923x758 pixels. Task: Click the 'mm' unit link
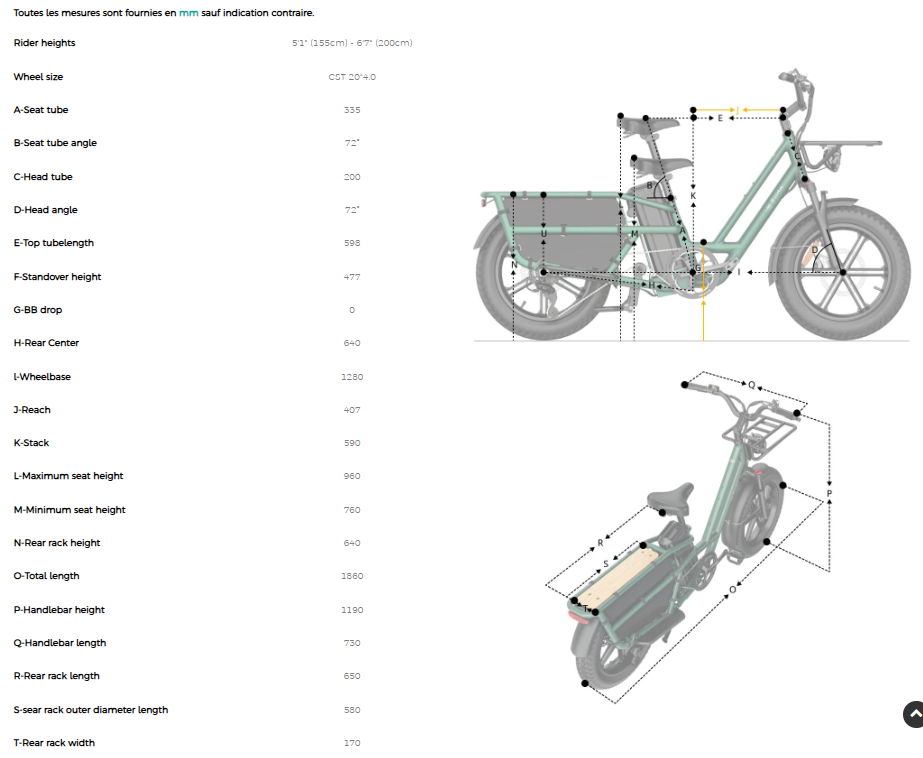pos(187,13)
